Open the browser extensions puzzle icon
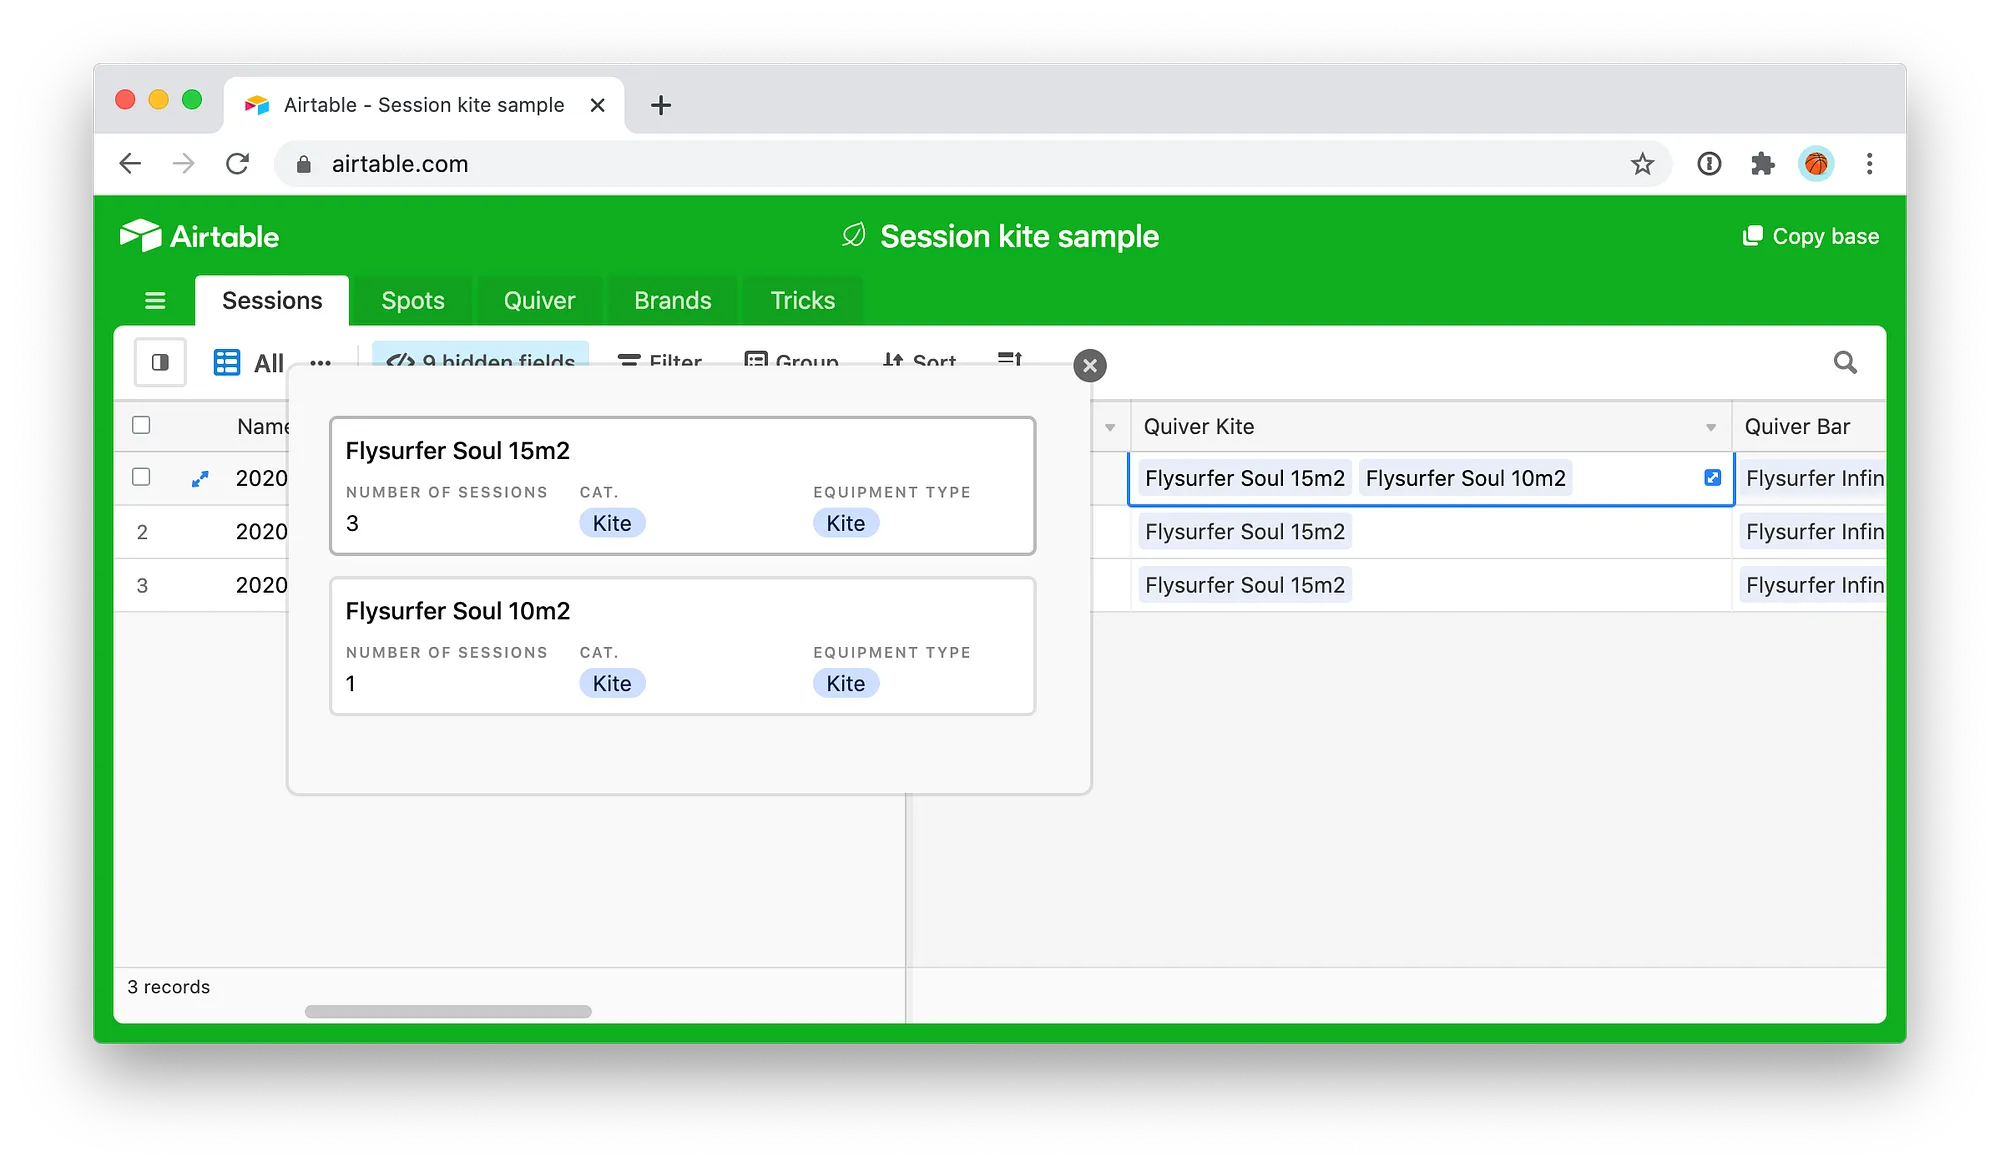This screenshot has width=2000, height=1167. click(x=1763, y=164)
